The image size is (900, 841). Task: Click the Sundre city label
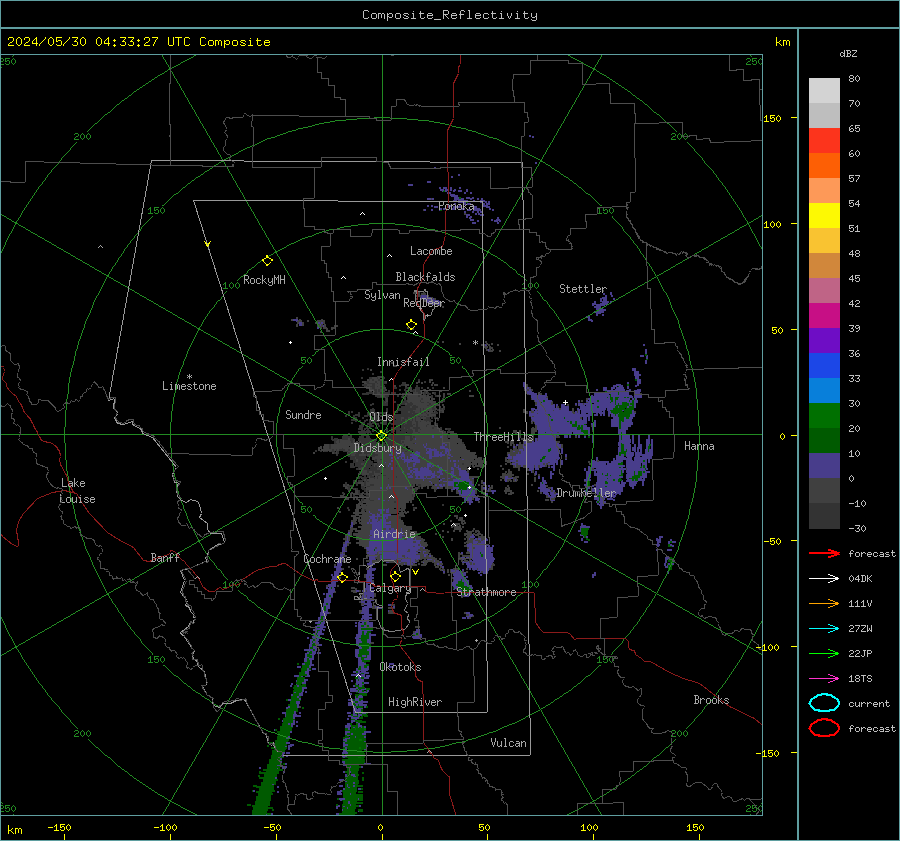pyautogui.click(x=303, y=414)
